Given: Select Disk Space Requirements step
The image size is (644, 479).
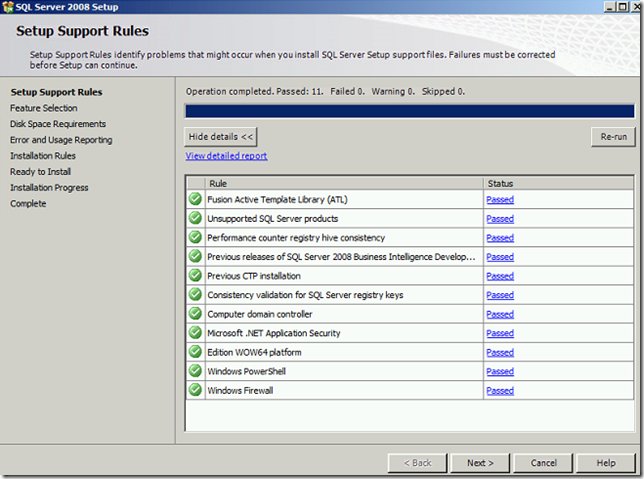Looking at the screenshot, I should tap(58, 124).
